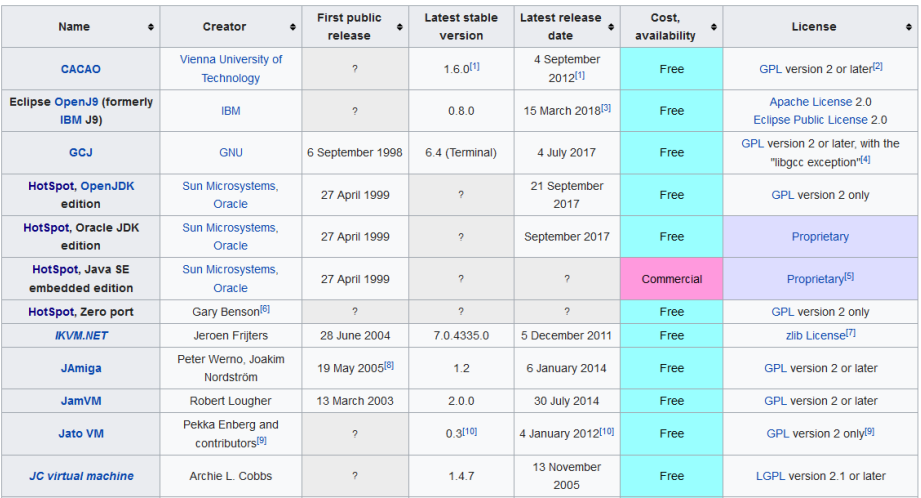This screenshot has width=921, height=498.
Task: Sort table by Name column arrows
Action: click(x=151, y=27)
